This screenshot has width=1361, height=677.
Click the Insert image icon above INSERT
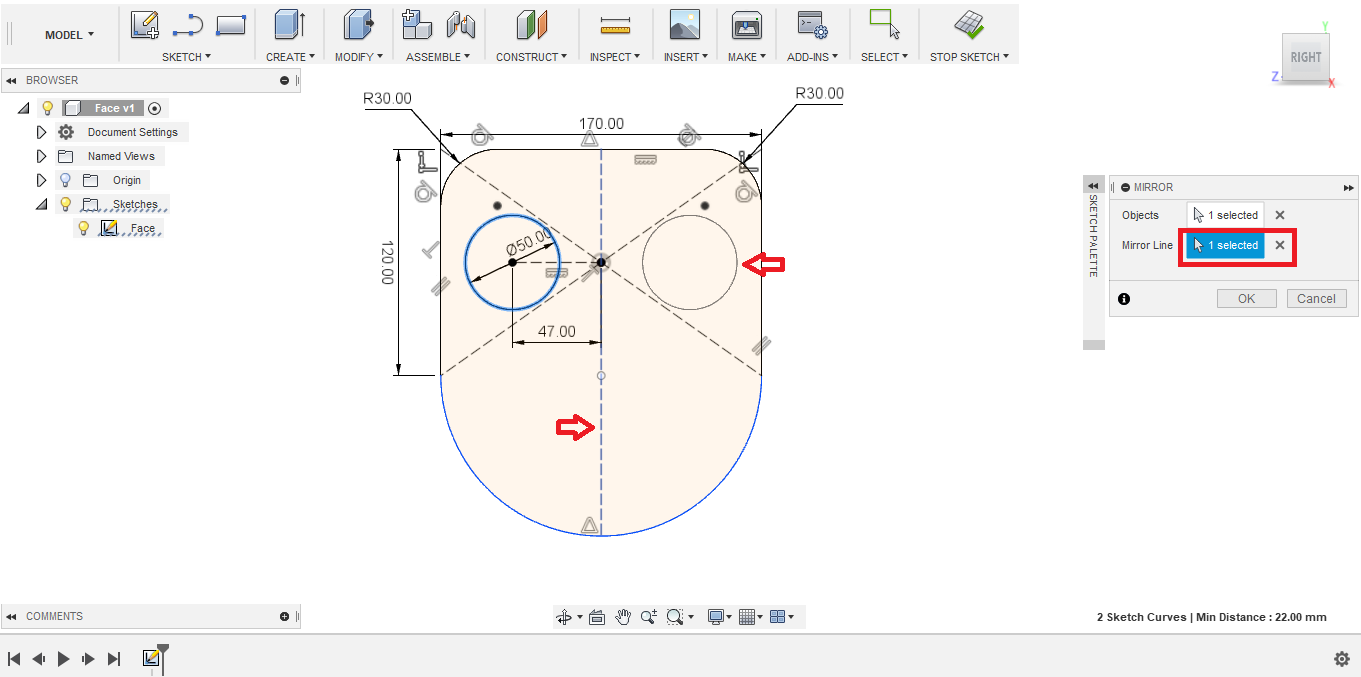(x=685, y=25)
